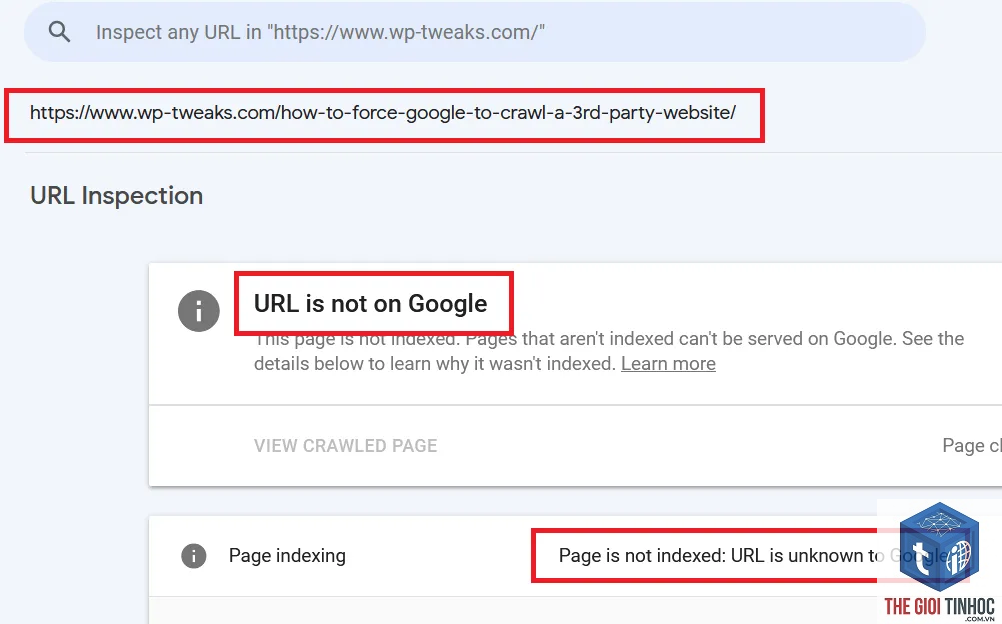Click the info icon beside "URL is not on Google"
1002x624 pixels.
coord(199,311)
